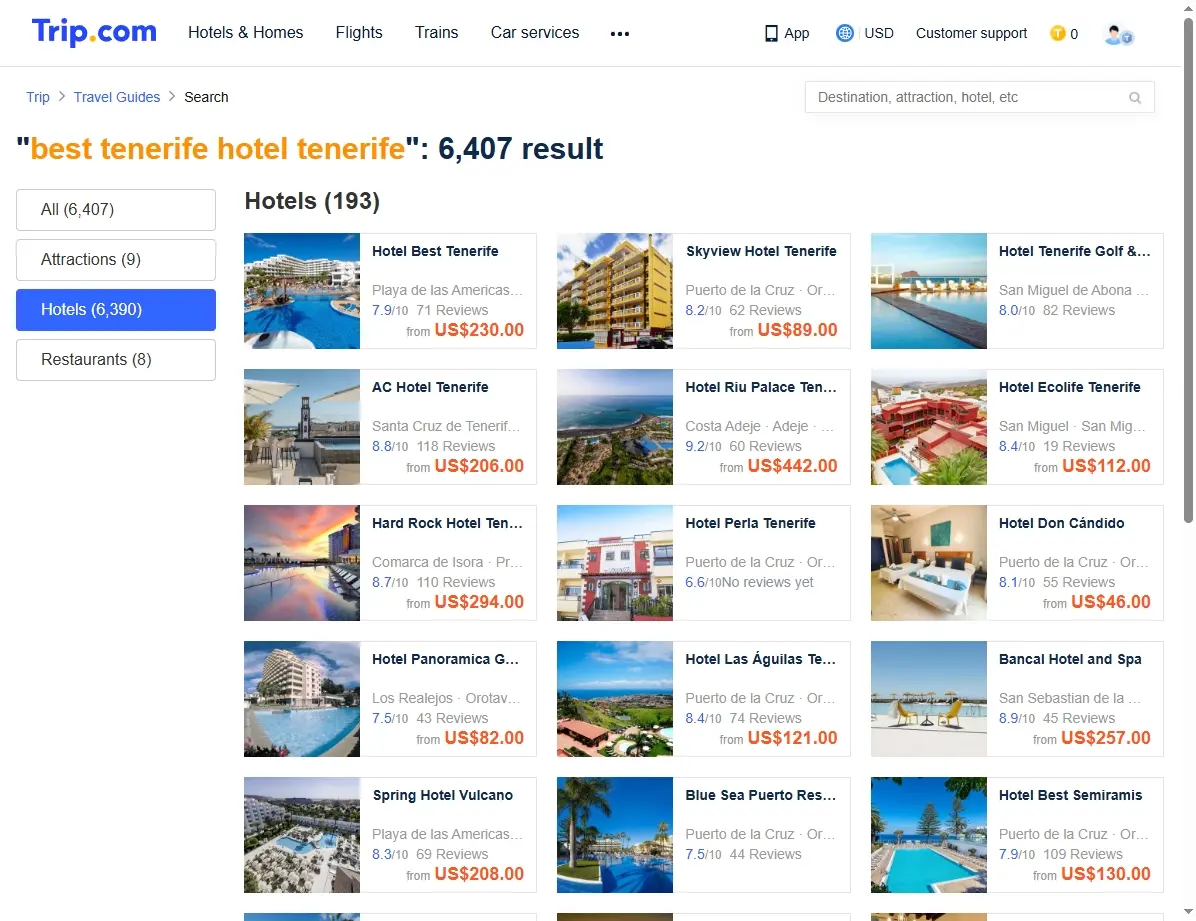This screenshot has width=1196, height=921.
Task: Click the scrollbar down arrow
Action: (1188, 912)
